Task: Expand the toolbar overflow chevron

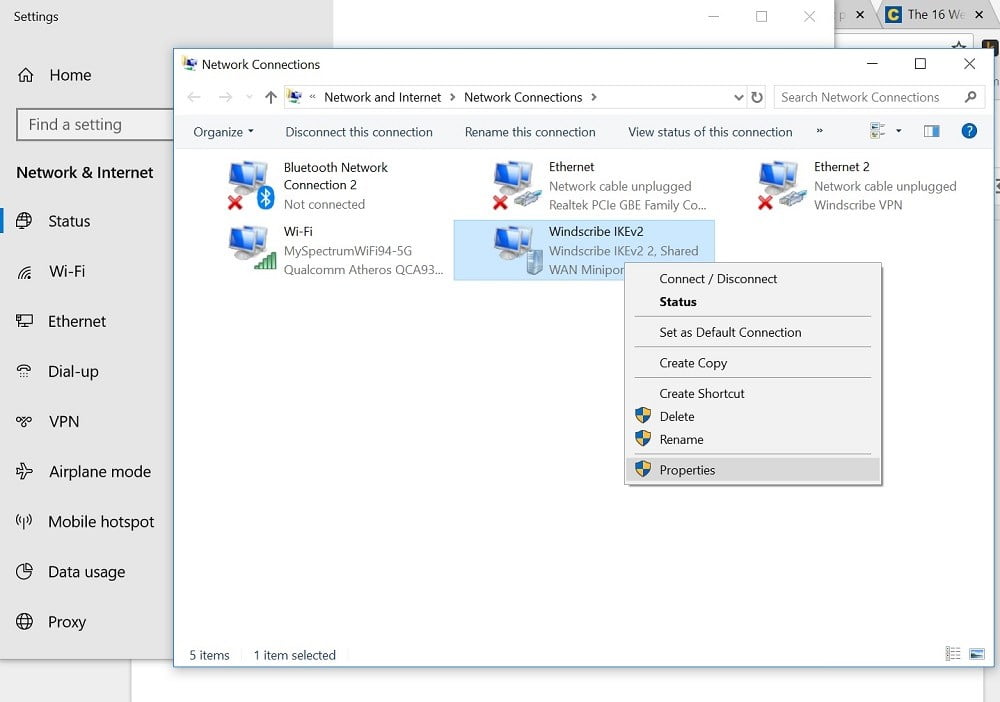Action: [x=820, y=131]
